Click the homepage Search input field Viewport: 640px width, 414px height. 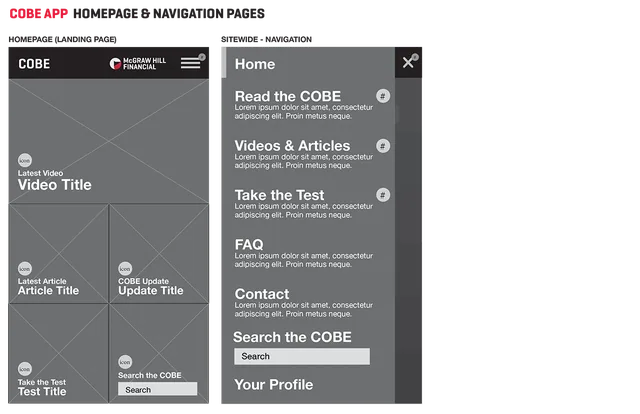(158, 389)
